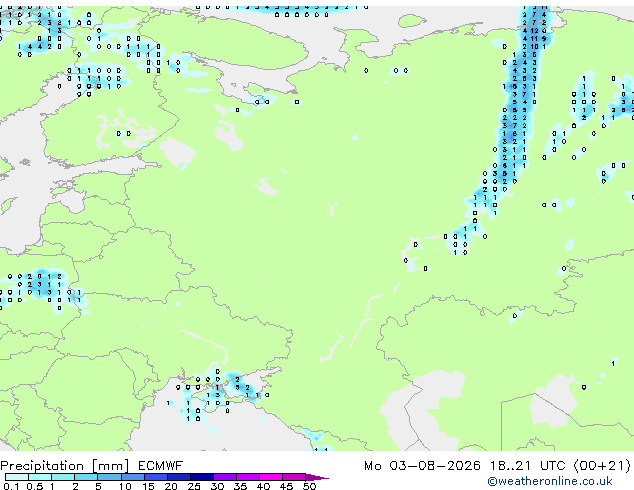Click the '0.1' legend scale label
Viewport: 634px width, 490px height.
[11, 486]
